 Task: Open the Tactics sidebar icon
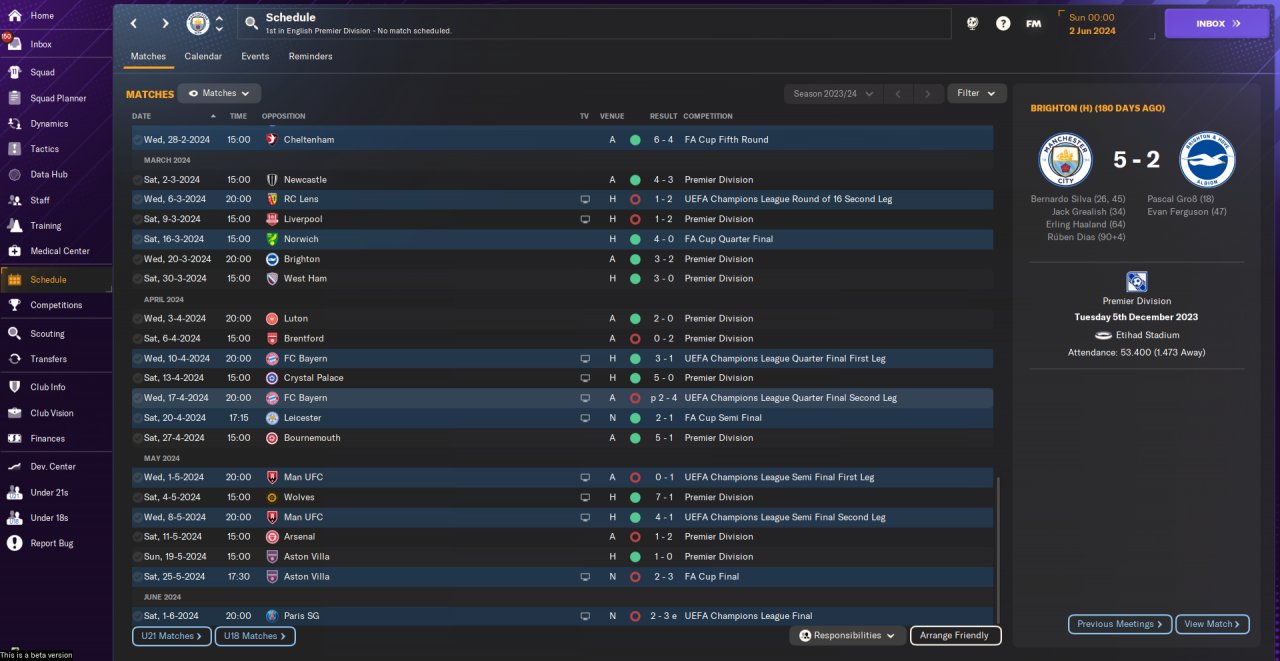pyautogui.click(x=14, y=149)
